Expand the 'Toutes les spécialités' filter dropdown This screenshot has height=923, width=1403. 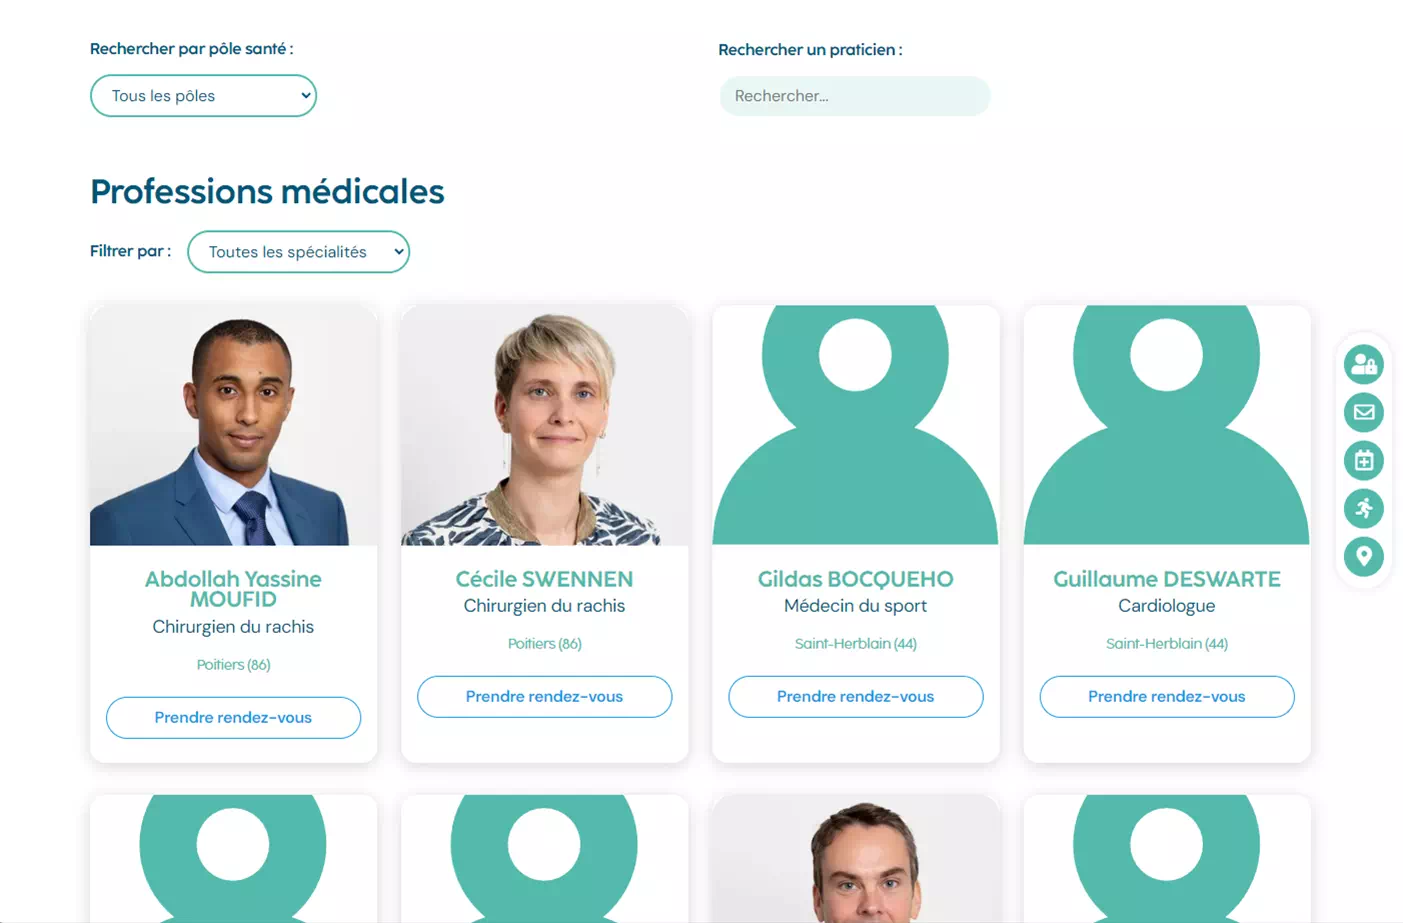tap(298, 252)
